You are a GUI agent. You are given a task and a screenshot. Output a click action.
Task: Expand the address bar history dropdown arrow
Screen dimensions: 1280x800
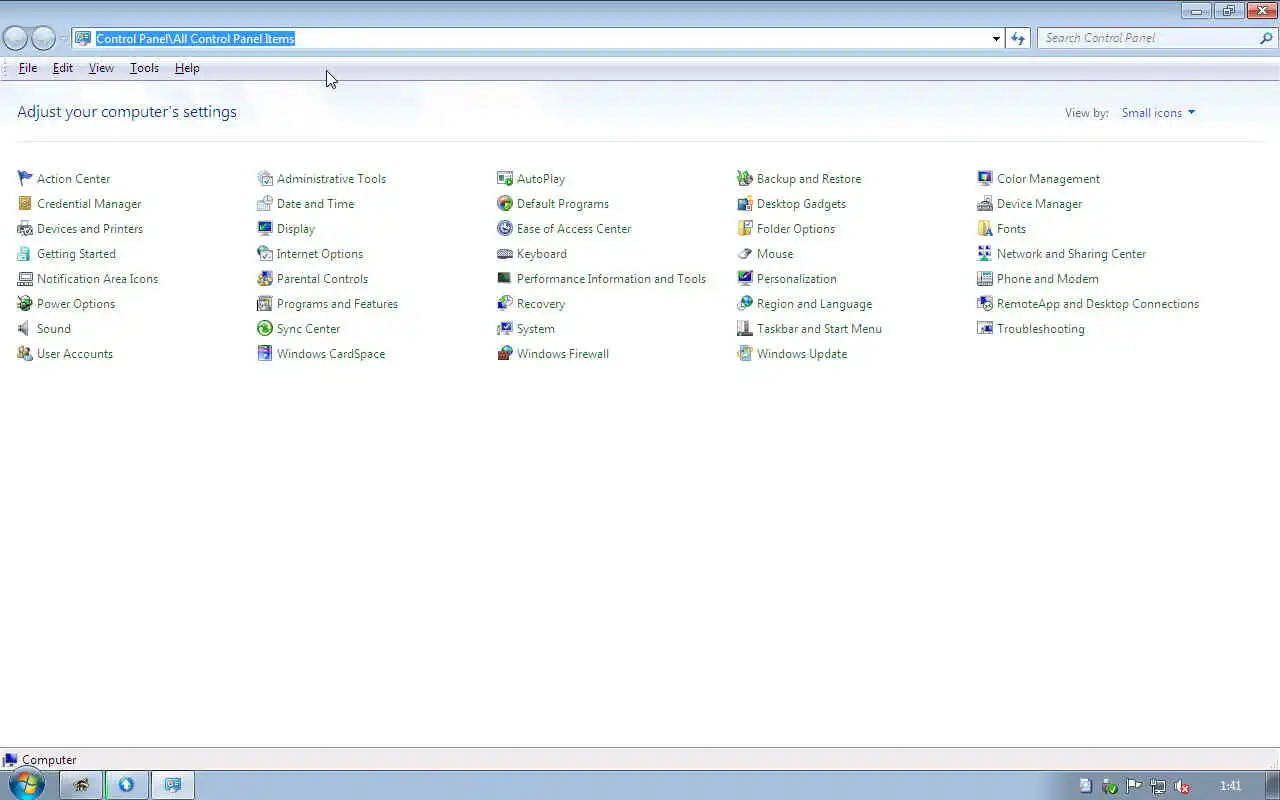996,38
